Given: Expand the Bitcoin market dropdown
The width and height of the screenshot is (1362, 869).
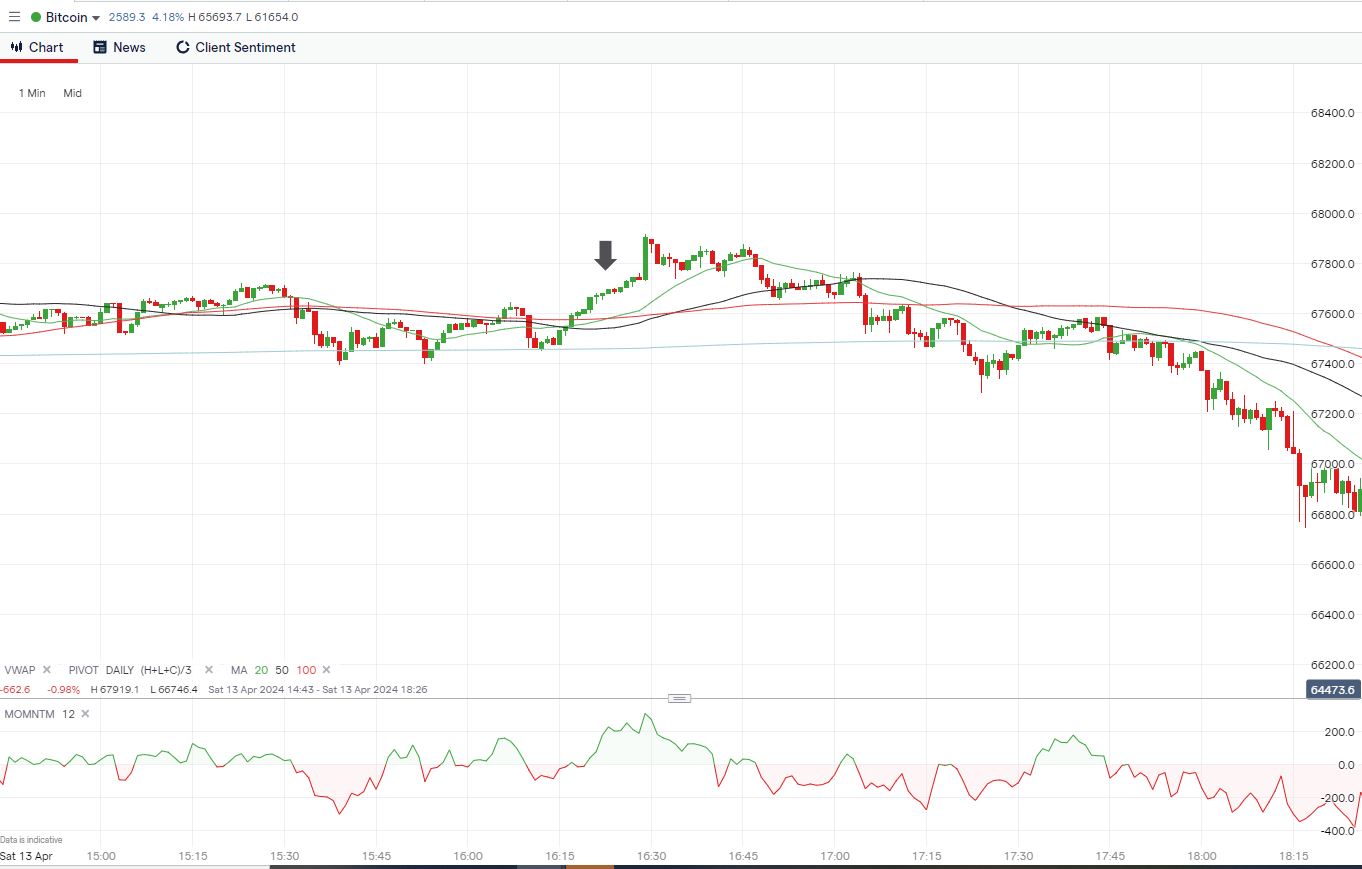Looking at the screenshot, I should click(x=96, y=18).
